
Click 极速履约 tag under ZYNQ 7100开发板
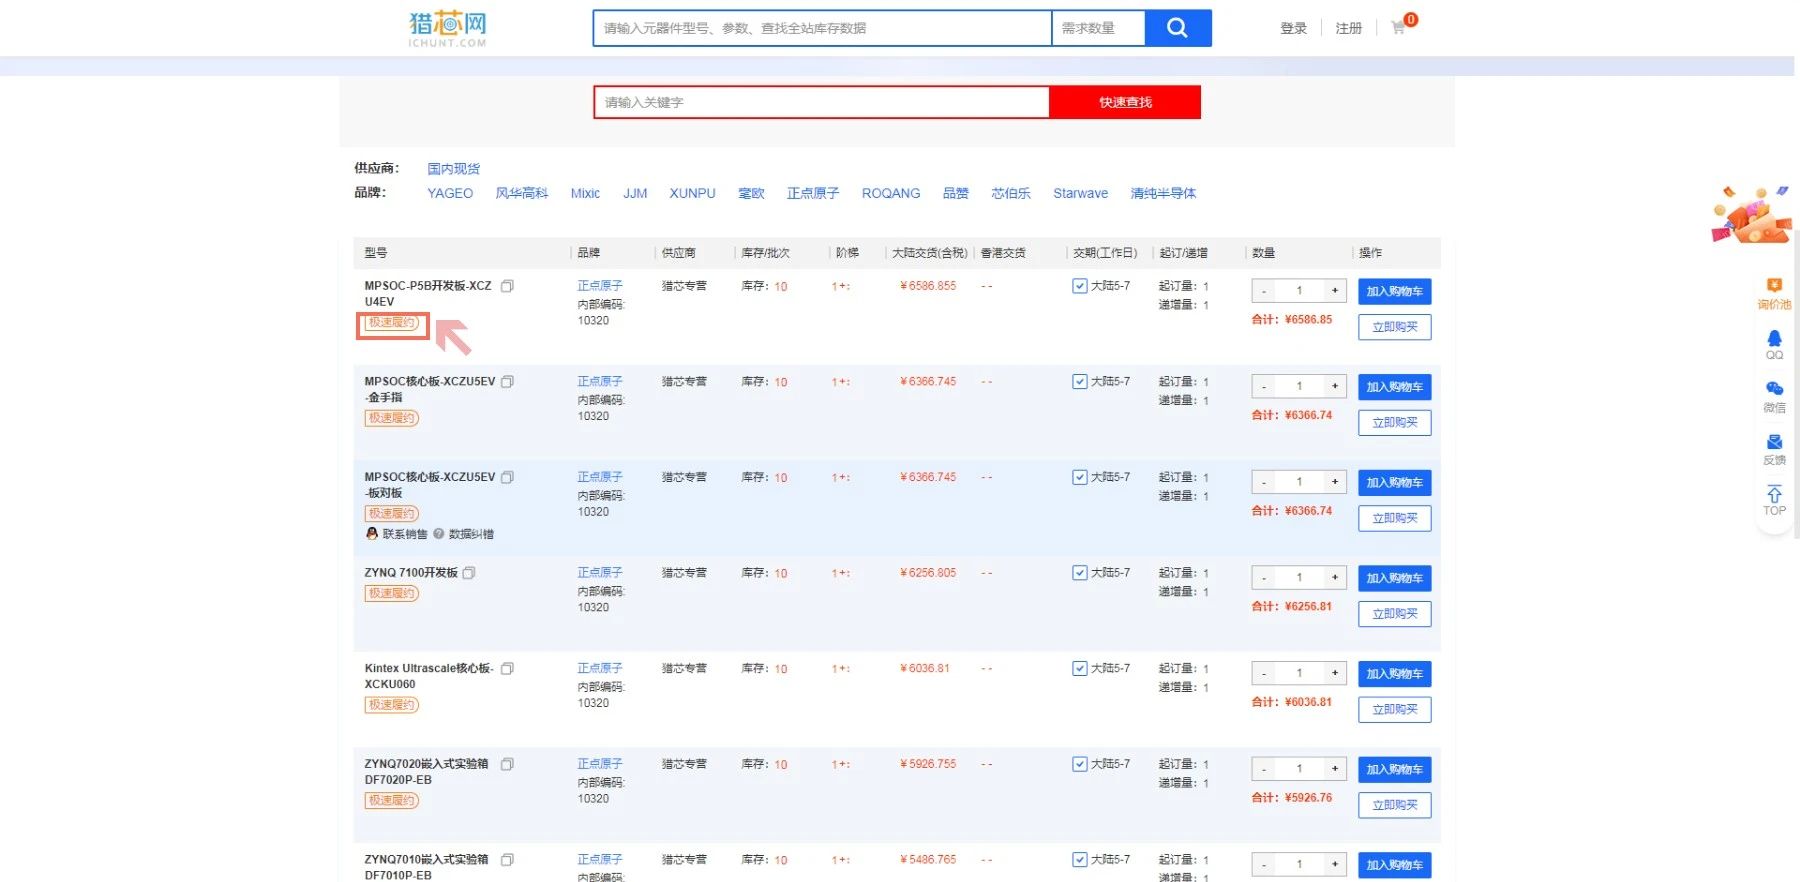point(391,593)
